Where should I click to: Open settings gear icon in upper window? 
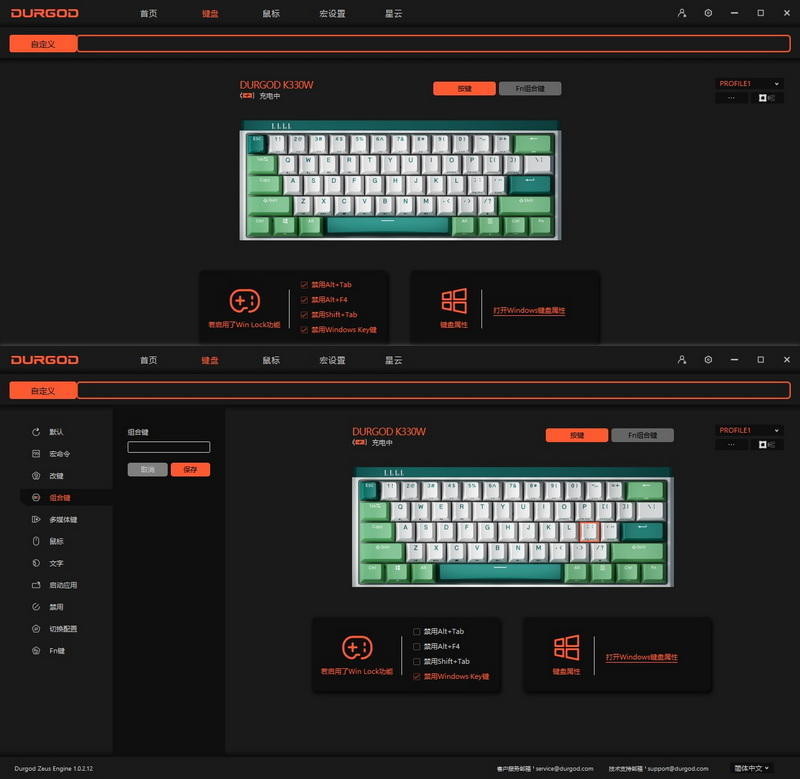pos(708,13)
